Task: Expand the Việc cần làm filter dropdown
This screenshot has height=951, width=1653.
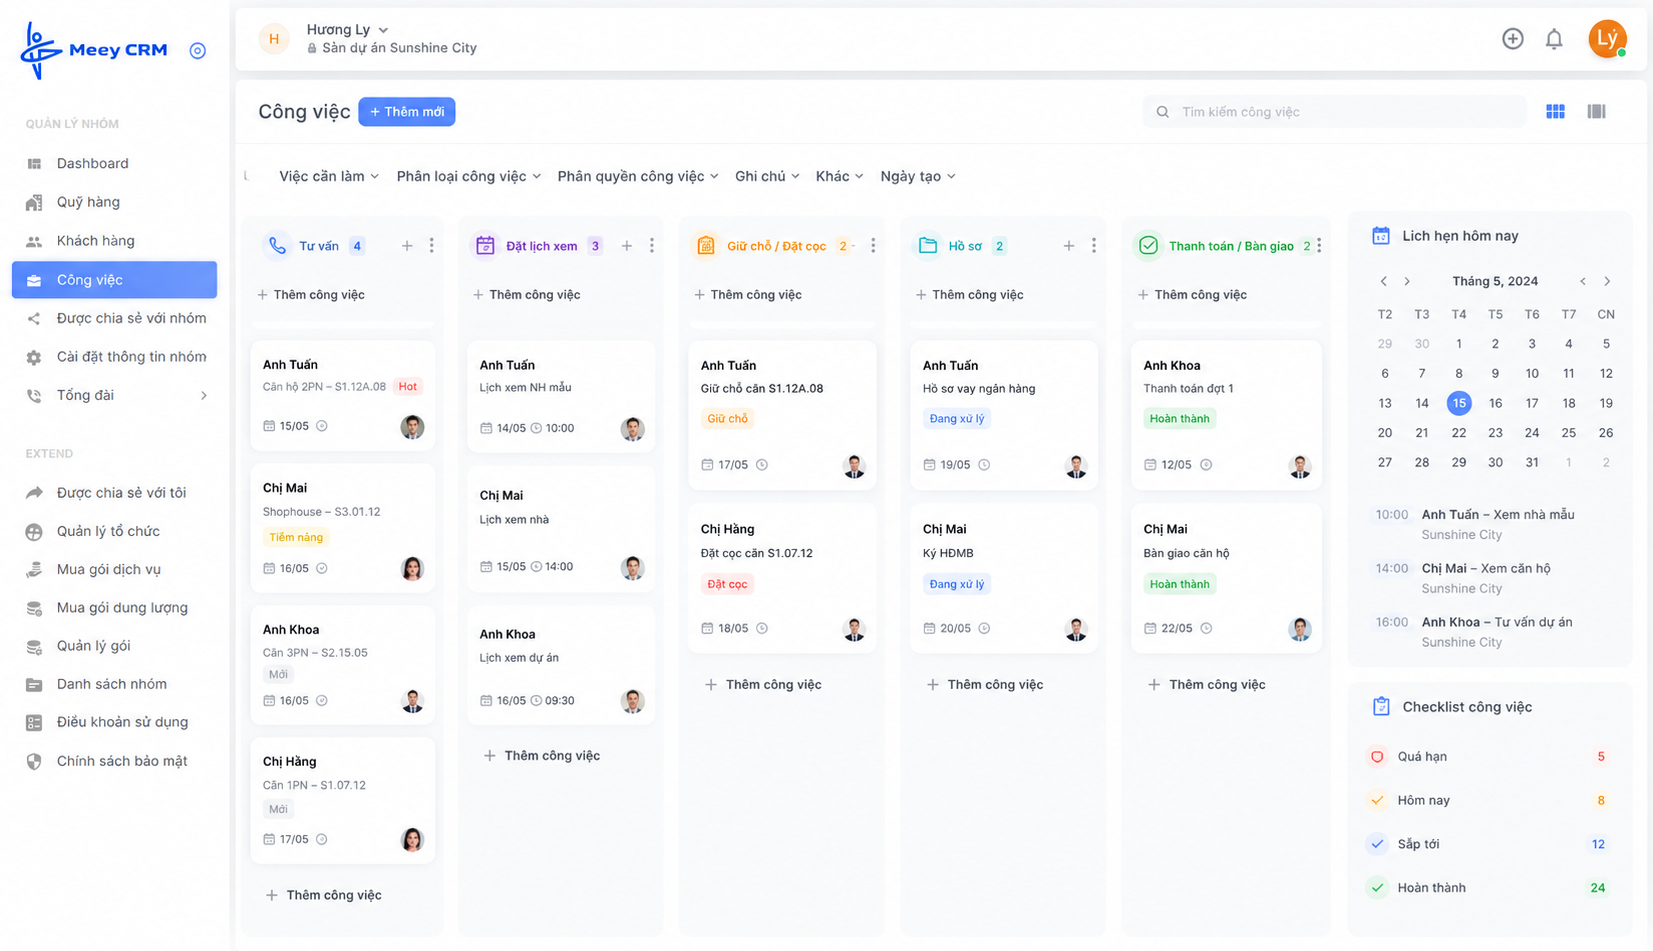Action: 329,177
